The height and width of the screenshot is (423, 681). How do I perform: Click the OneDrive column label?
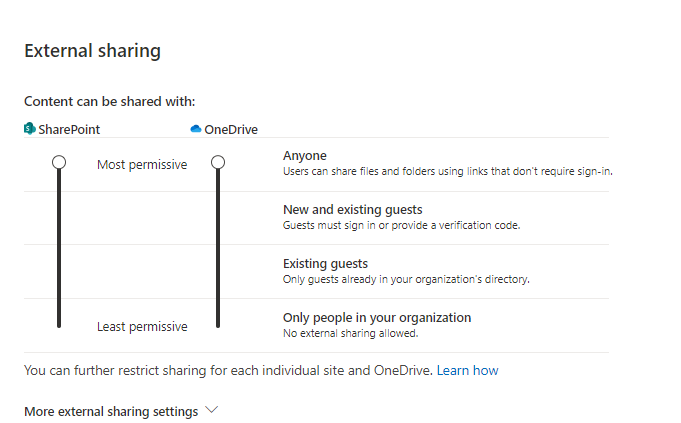[x=231, y=129]
